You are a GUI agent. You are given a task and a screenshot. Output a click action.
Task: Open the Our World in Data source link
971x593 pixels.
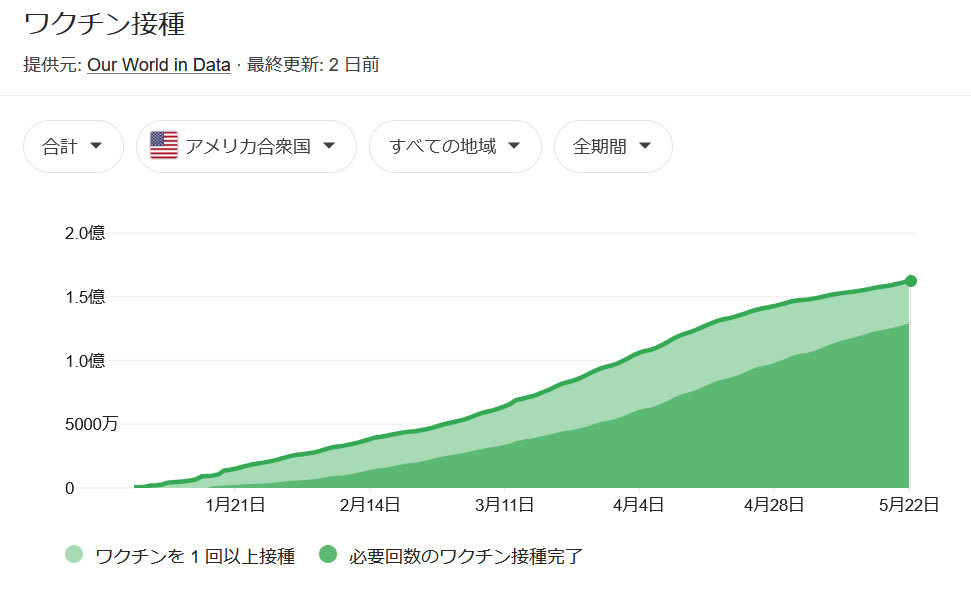pyautogui.click(x=159, y=64)
